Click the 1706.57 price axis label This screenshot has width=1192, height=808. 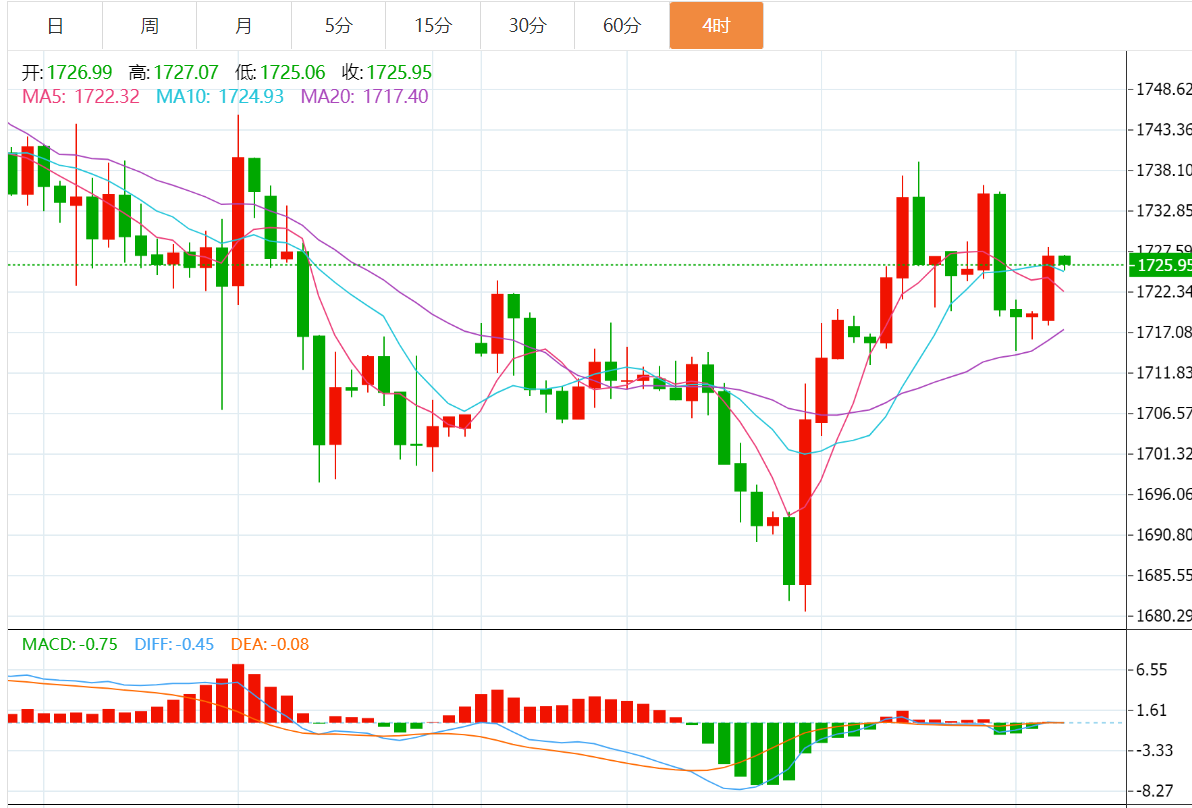pyautogui.click(x=1163, y=414)
